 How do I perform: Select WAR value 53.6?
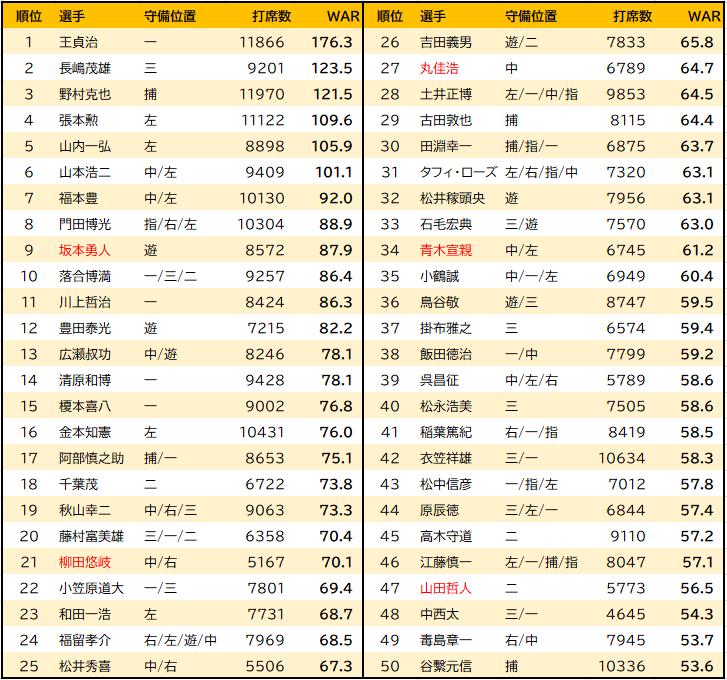[697, 665]
